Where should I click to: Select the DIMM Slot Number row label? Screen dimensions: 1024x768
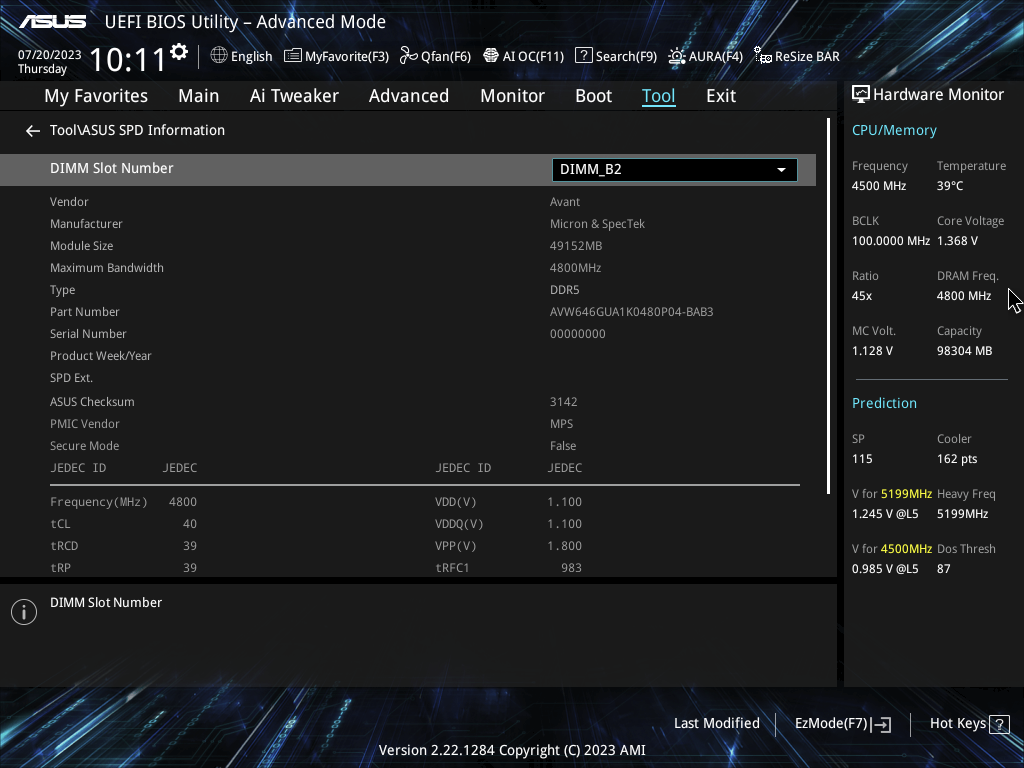click(x=112, y=168)
